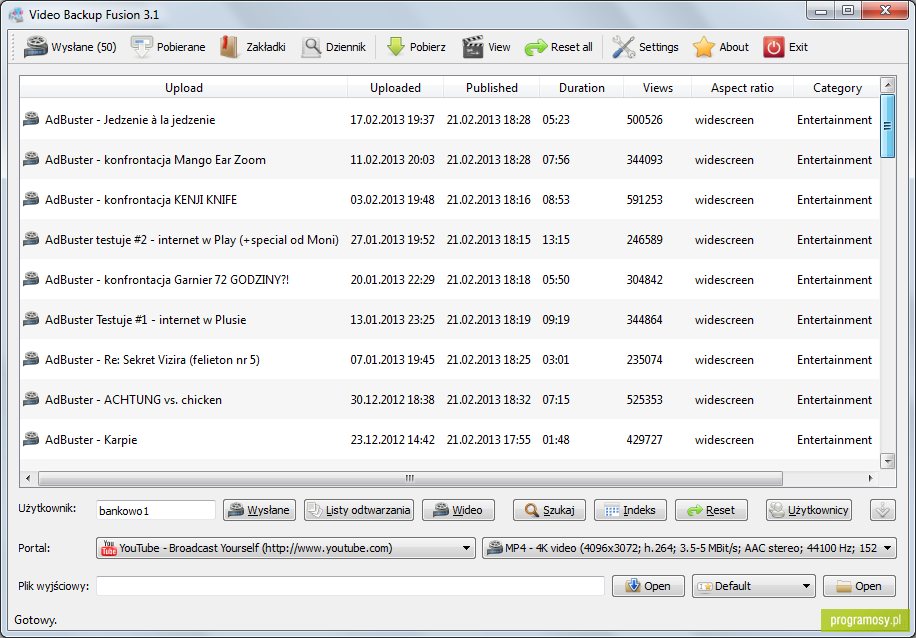Click the Wysłane button next to username field
Viewport: 916px width, 638px height.
pyautogui.click(x=259, y=510)
